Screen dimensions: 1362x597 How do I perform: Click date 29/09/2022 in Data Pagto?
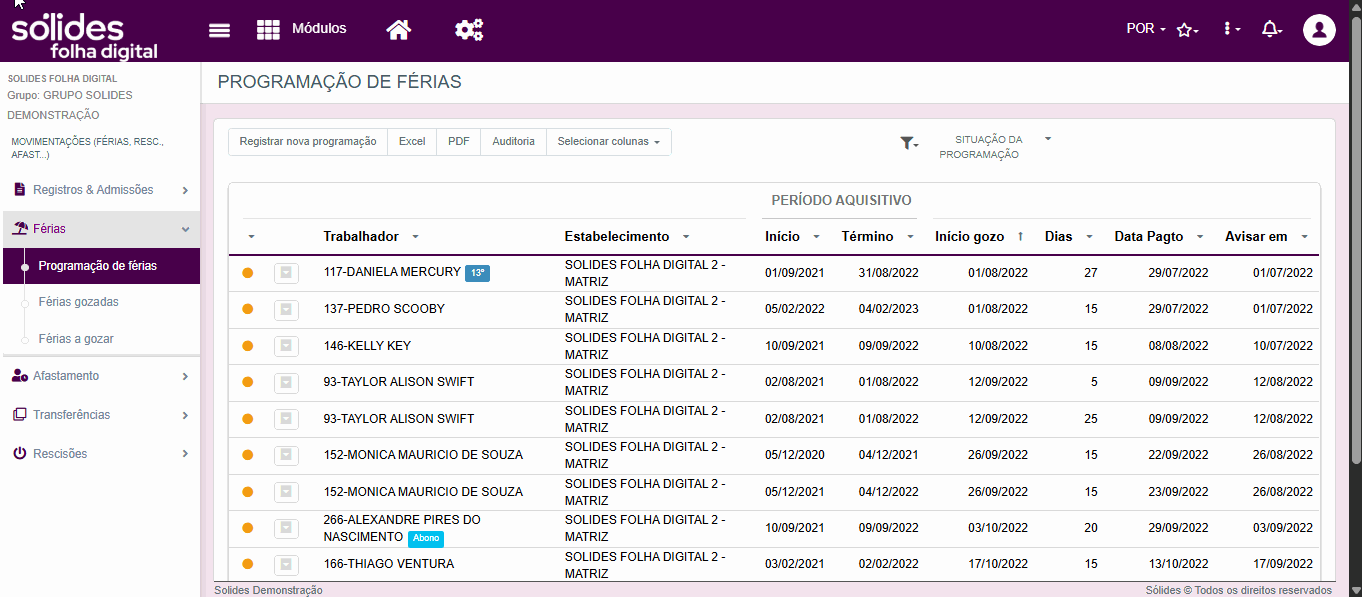(x=1179, y=528)
